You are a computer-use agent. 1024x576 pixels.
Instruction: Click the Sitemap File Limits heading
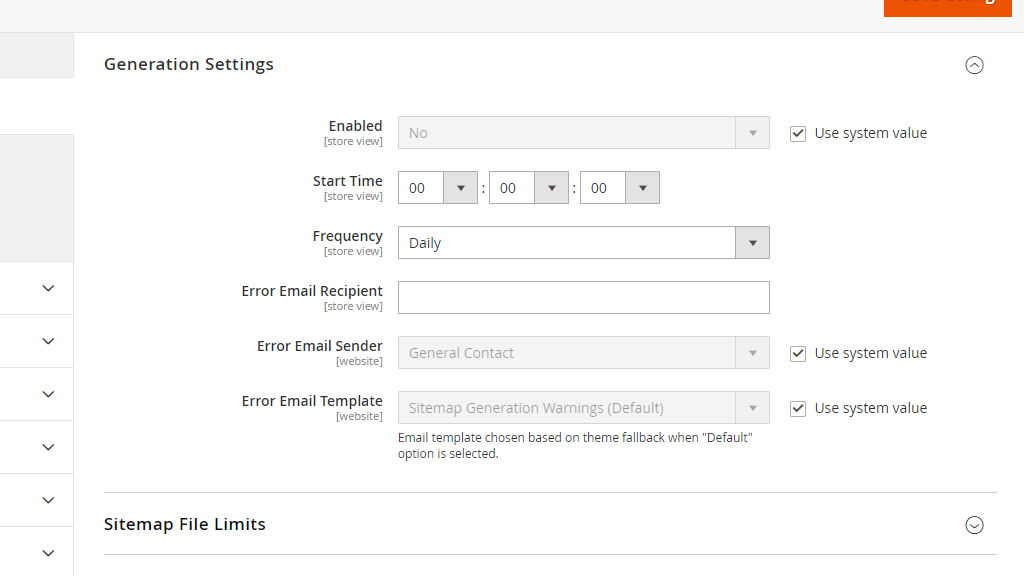(x=184, y=524)
